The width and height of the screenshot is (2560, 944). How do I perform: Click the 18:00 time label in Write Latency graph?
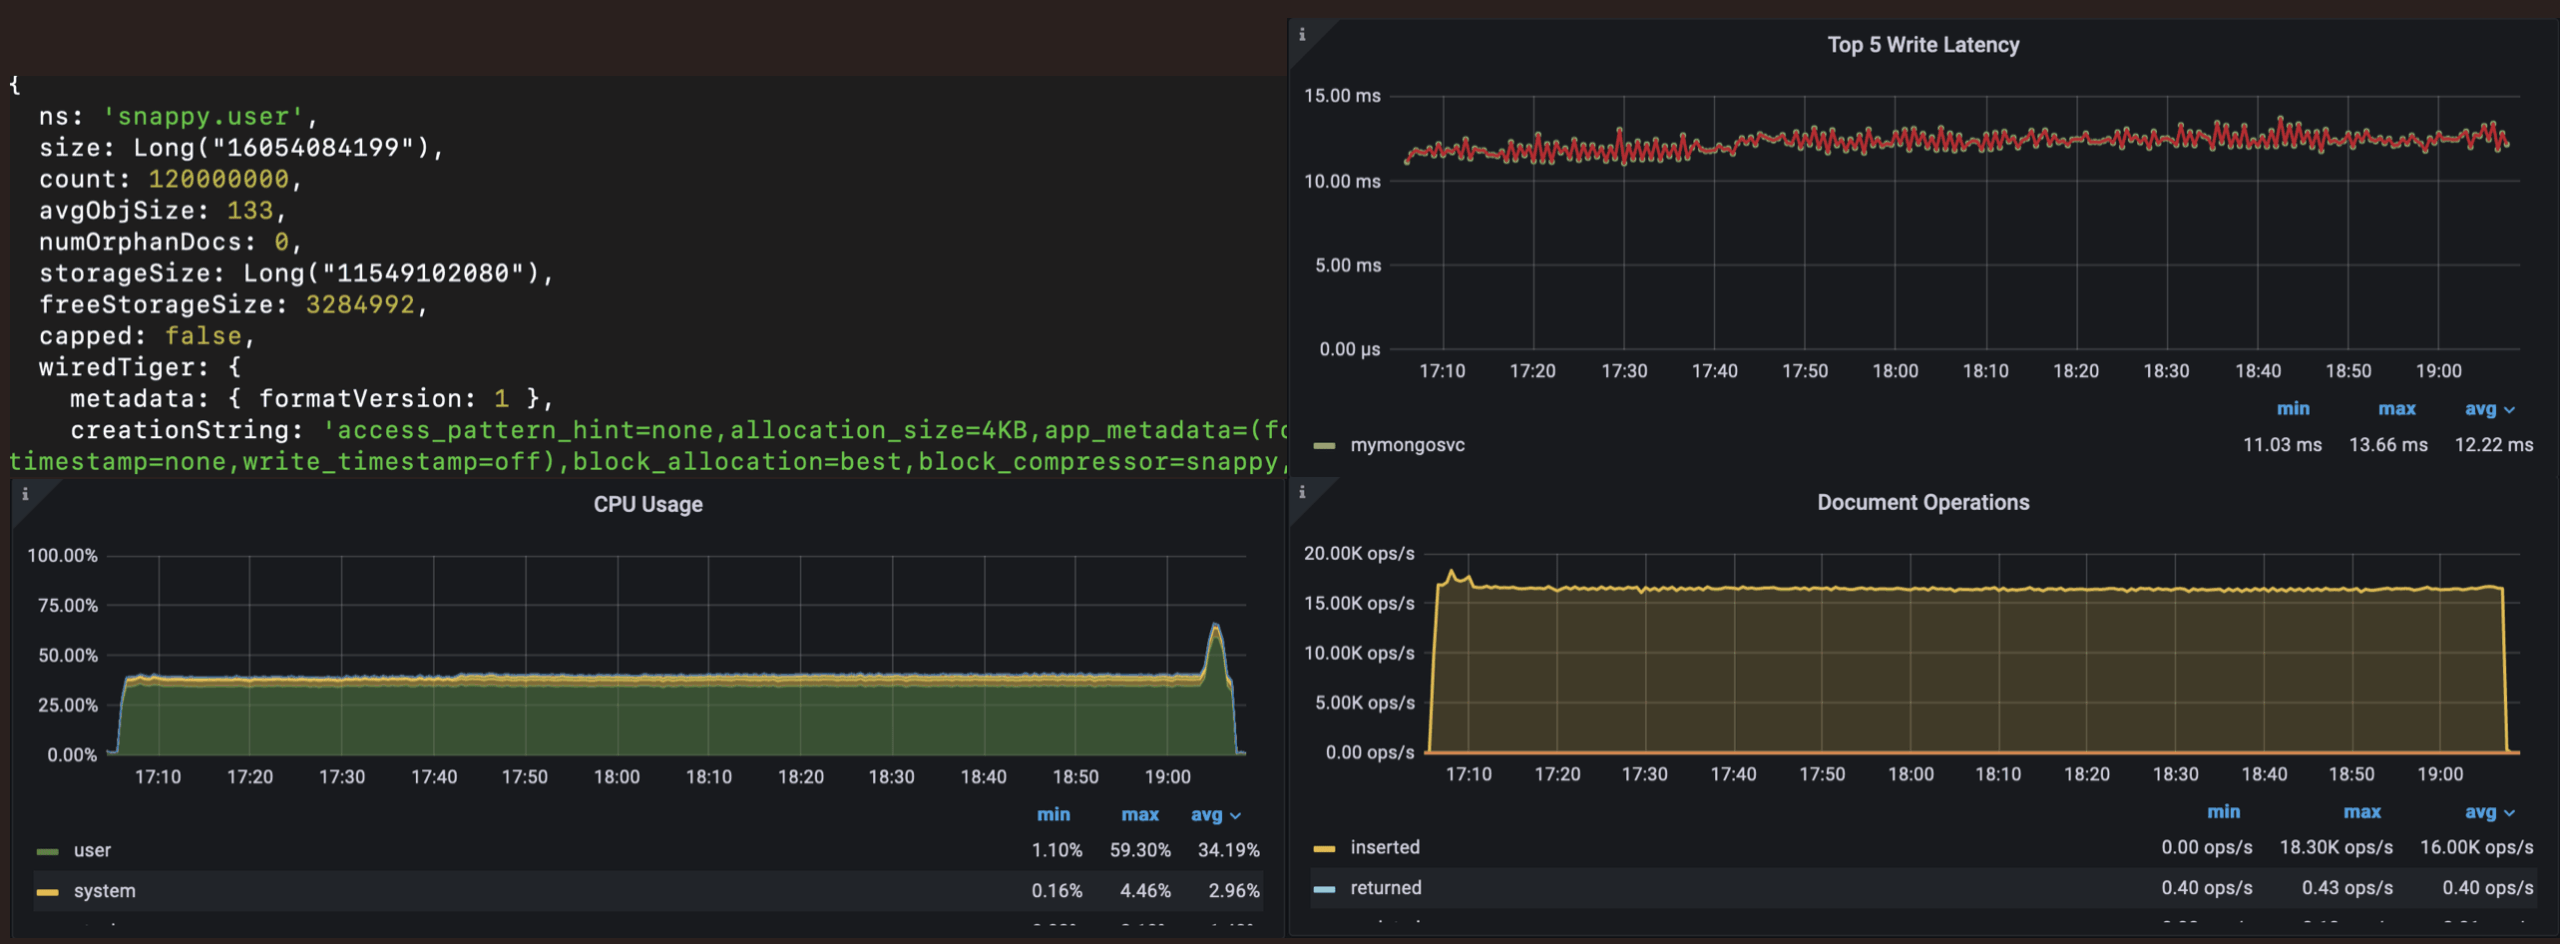(x=1895, y=371)
